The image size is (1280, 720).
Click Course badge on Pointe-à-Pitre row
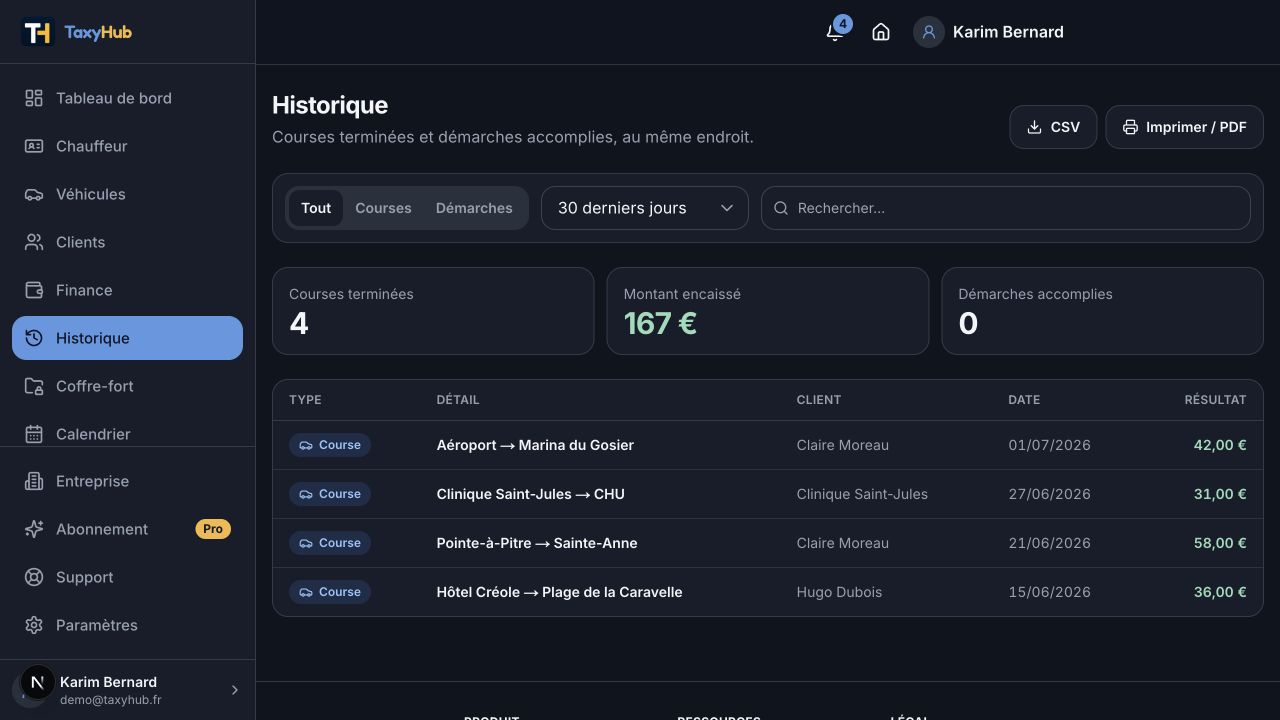click(330, 543)
